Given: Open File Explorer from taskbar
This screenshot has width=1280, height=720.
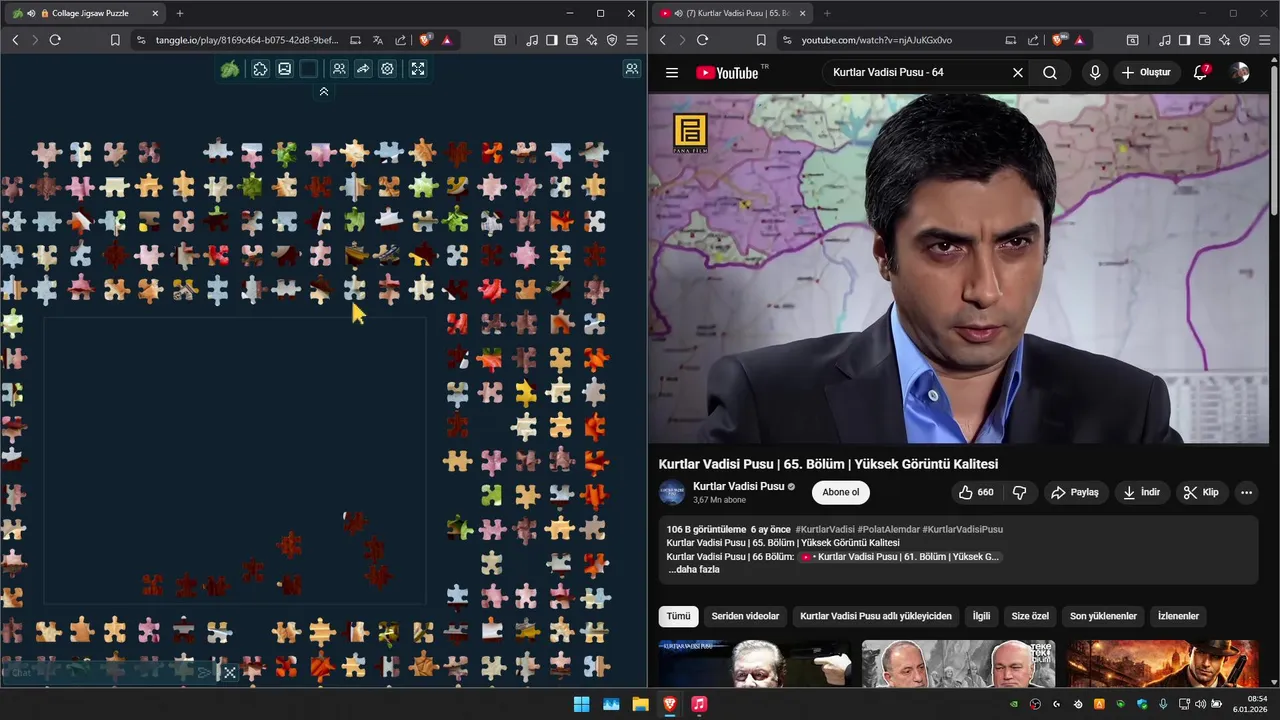Looking at the screenshot, I should click(640, 704).
